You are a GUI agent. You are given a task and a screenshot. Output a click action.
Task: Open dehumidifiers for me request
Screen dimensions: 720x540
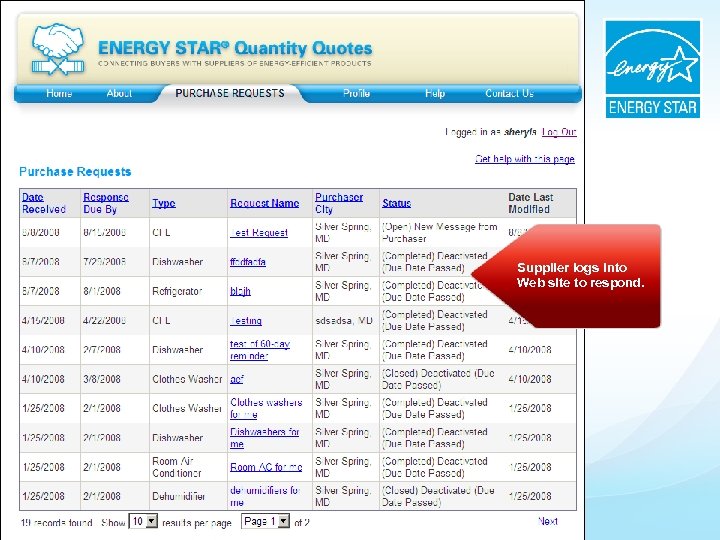[264, 496]
